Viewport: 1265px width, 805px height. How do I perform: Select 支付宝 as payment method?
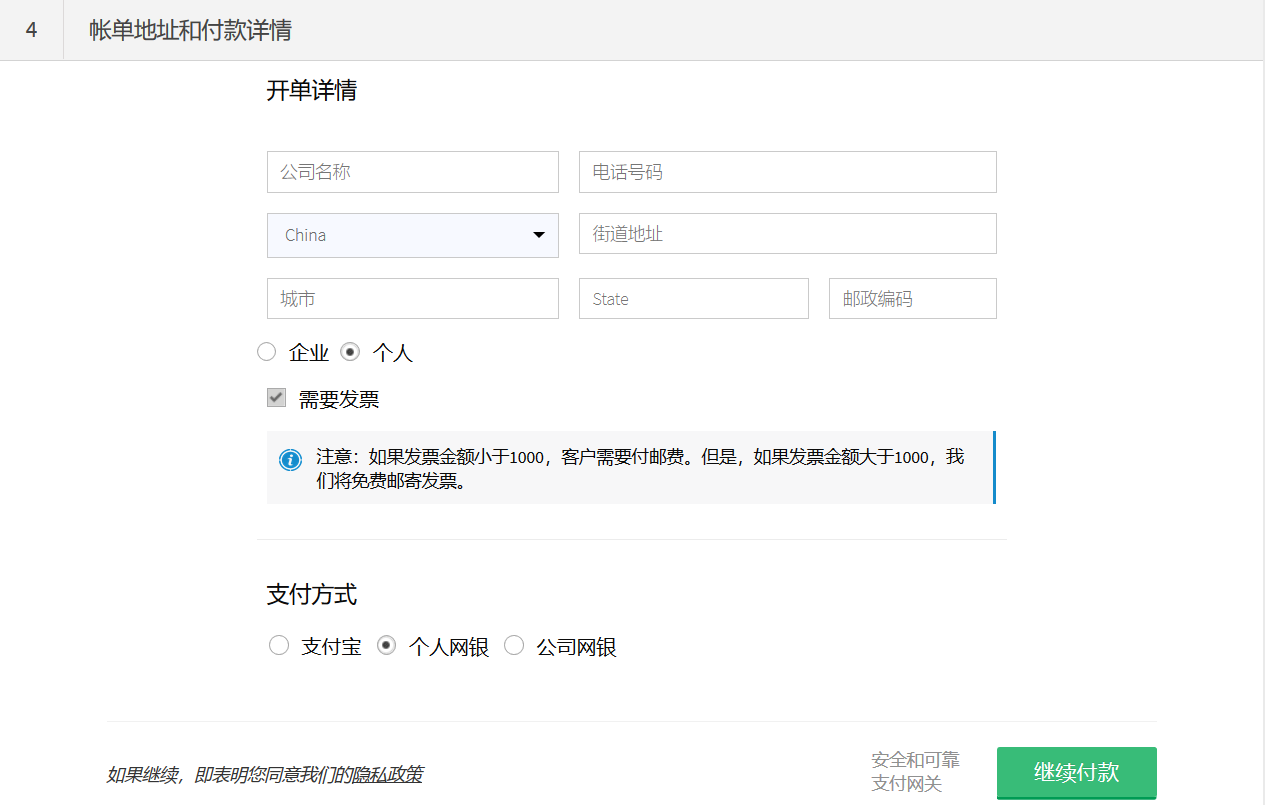click(x=279, y=646)
